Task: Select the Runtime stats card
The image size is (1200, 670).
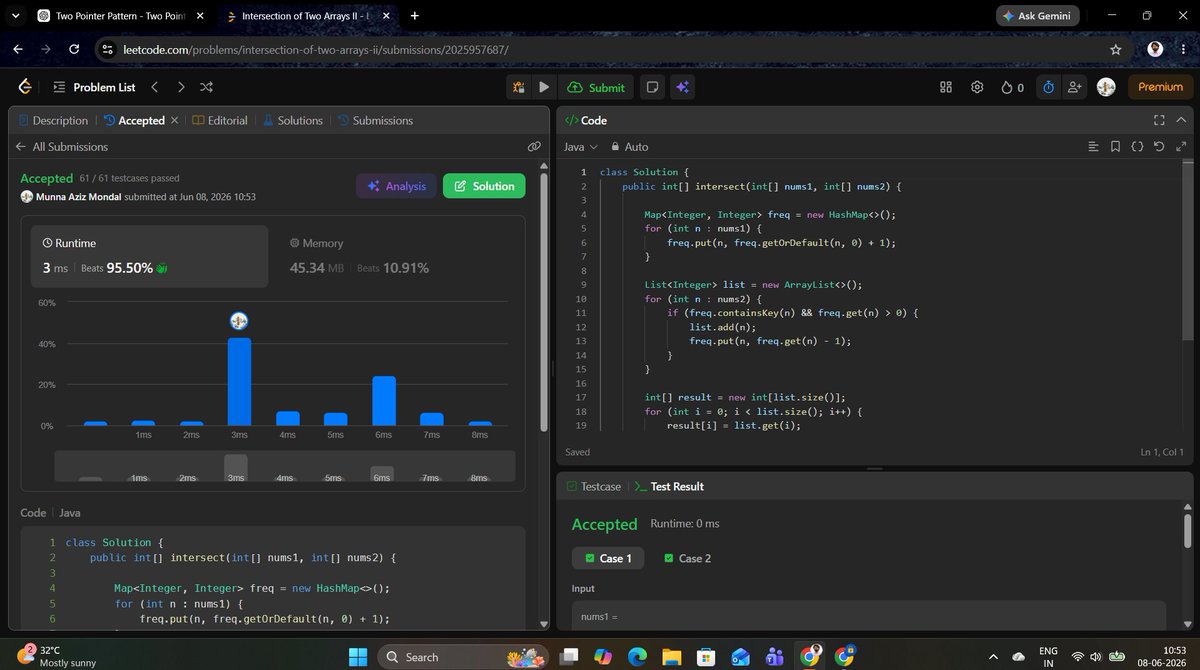Action: tap(149, 255)
